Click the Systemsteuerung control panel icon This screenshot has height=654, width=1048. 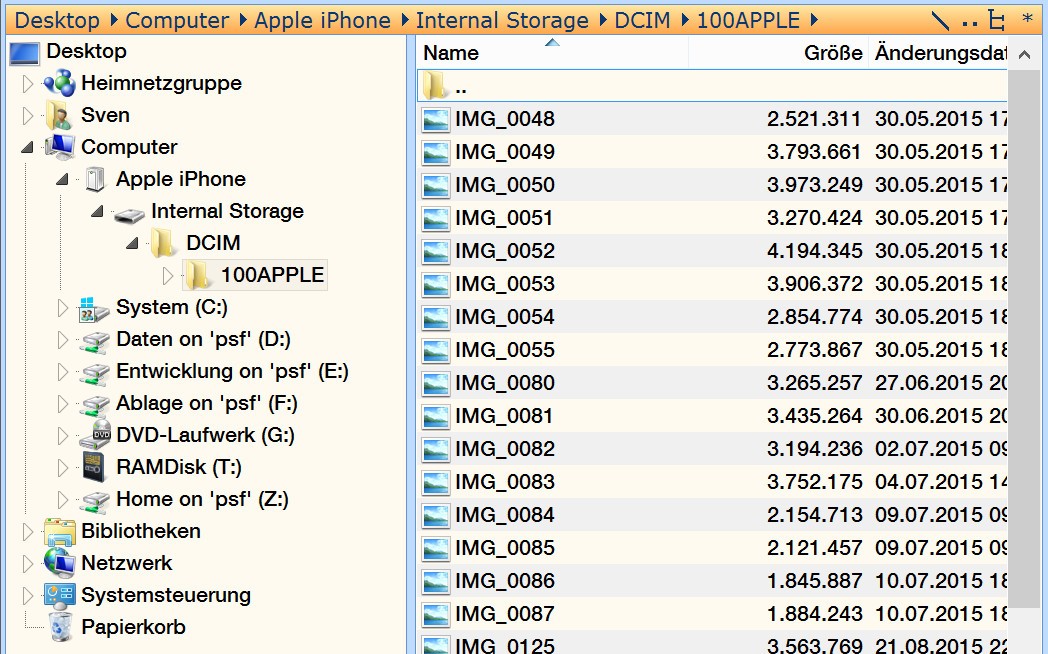(59, 595)
